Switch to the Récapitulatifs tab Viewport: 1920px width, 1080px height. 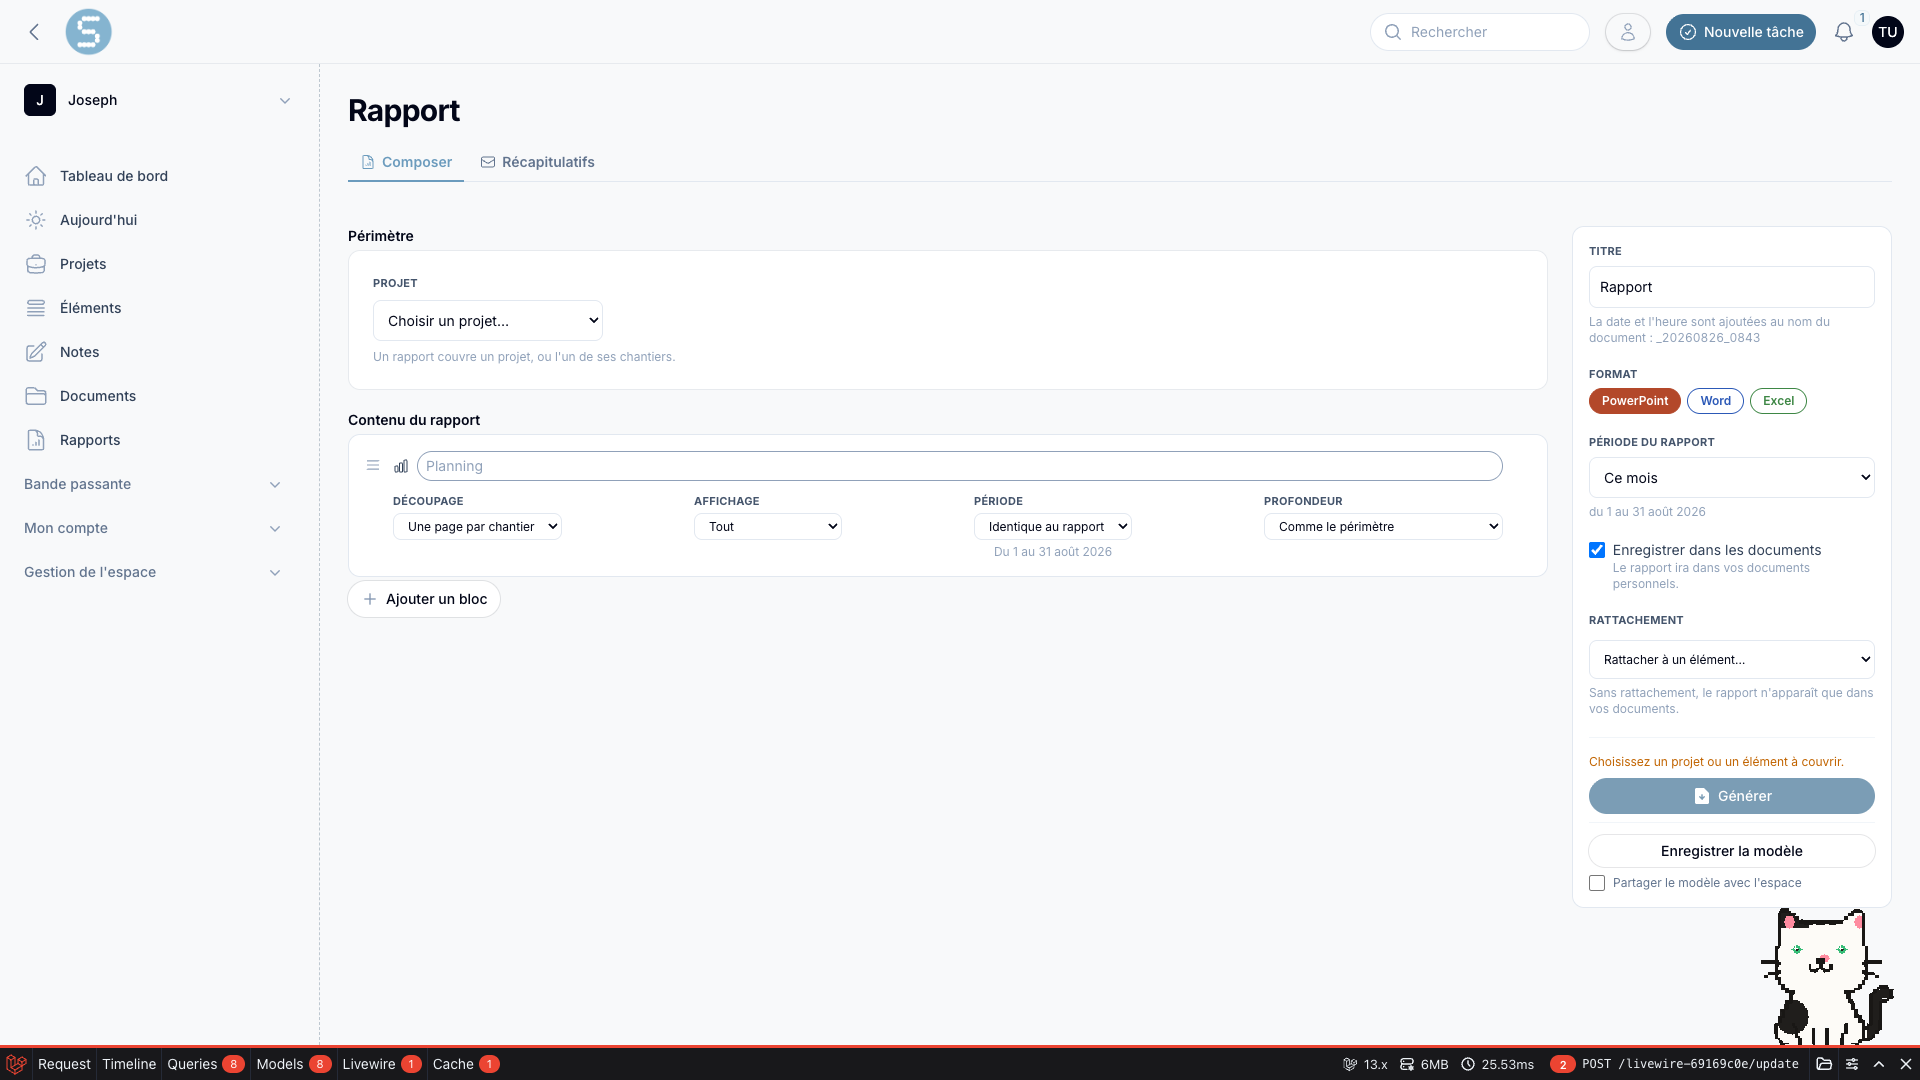click(538, 162)
